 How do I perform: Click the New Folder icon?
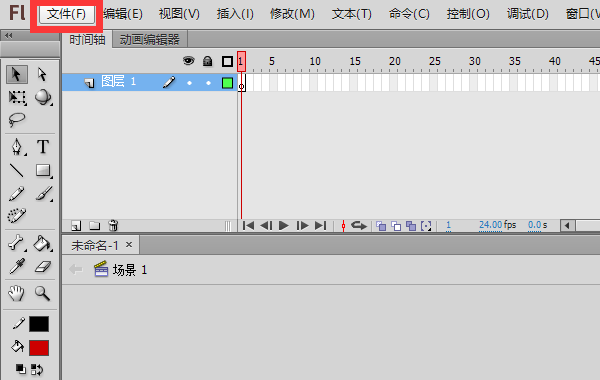click(x=95, y=226)
